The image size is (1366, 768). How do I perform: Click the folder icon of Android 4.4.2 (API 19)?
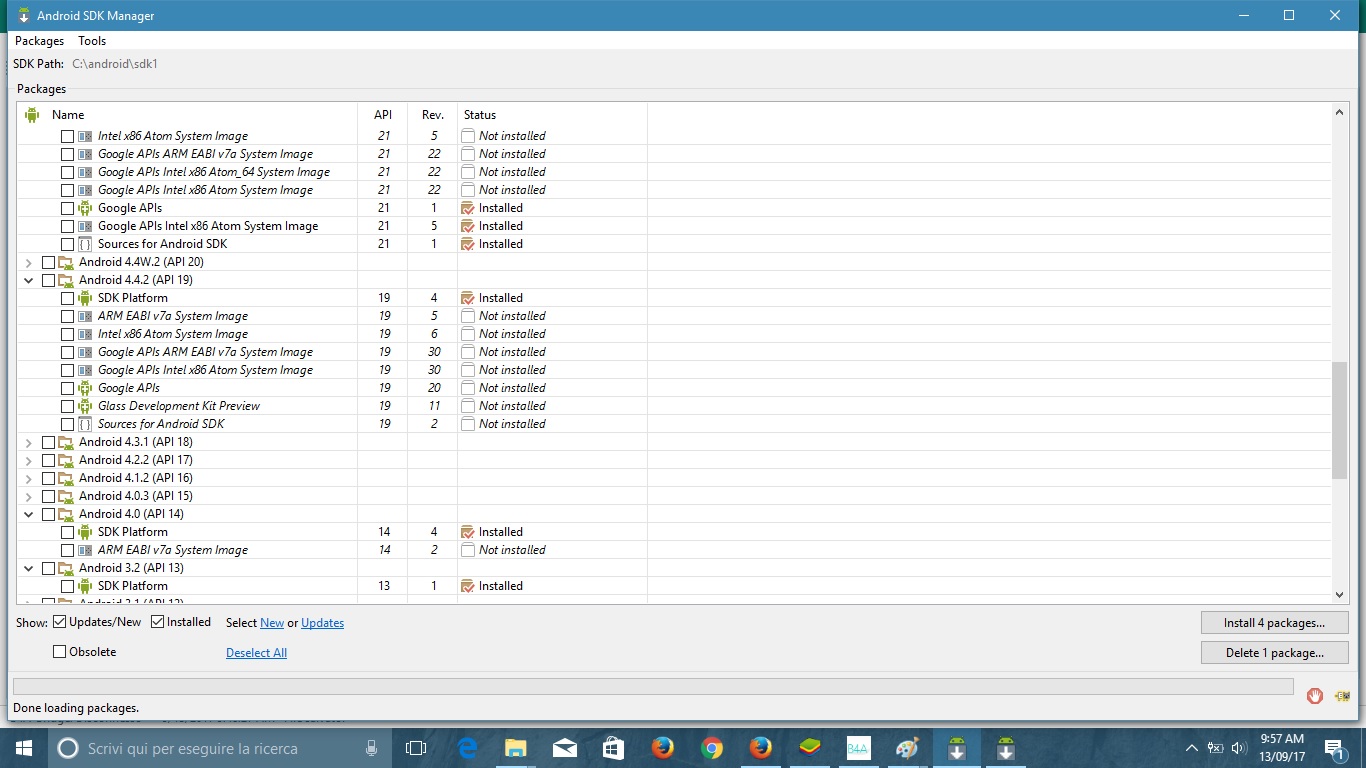[x=66, y=280]
